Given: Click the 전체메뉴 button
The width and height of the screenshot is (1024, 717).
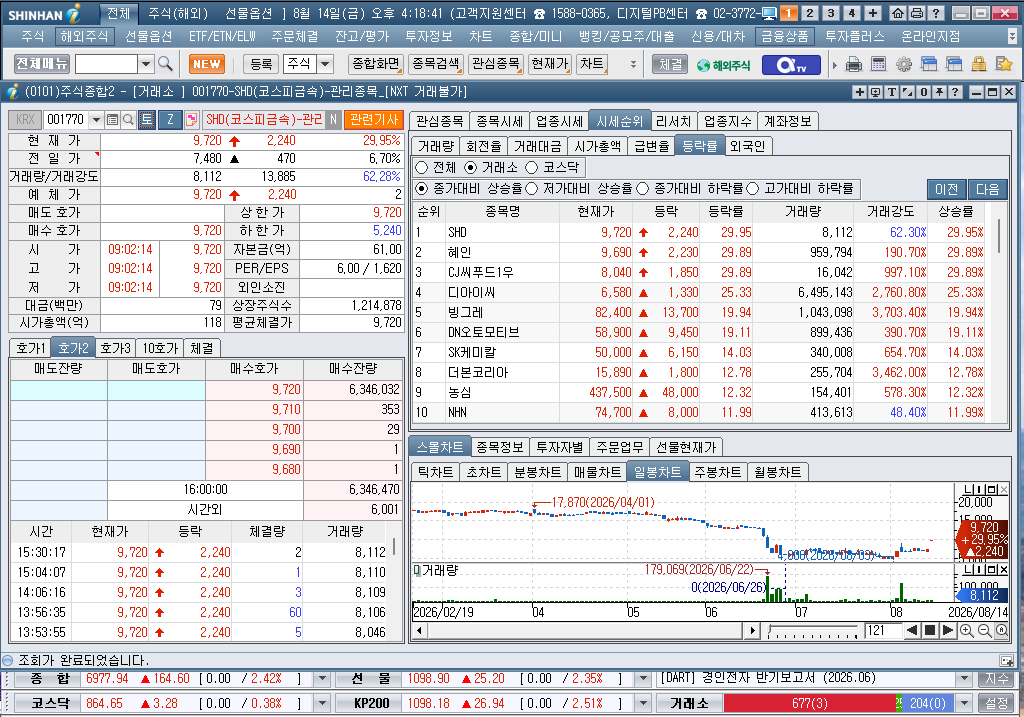Looking at the screenshot, I should pyautogui.click(x=42, y=64).
